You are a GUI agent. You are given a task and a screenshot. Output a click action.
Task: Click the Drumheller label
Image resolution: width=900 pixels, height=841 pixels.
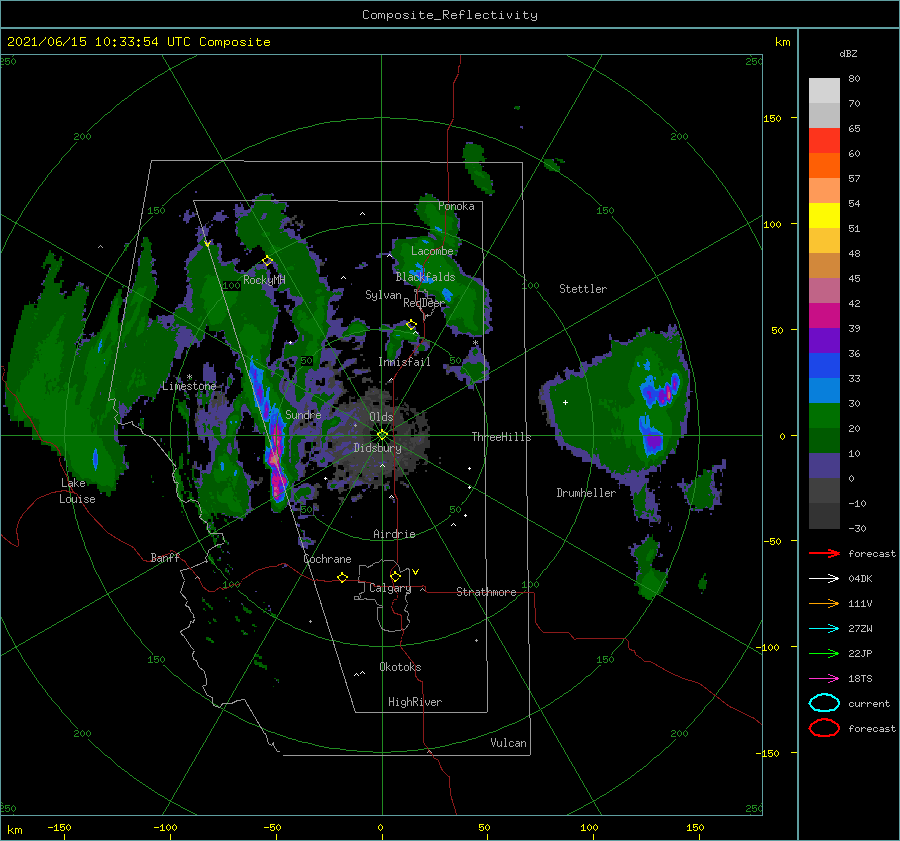(586, 493)
